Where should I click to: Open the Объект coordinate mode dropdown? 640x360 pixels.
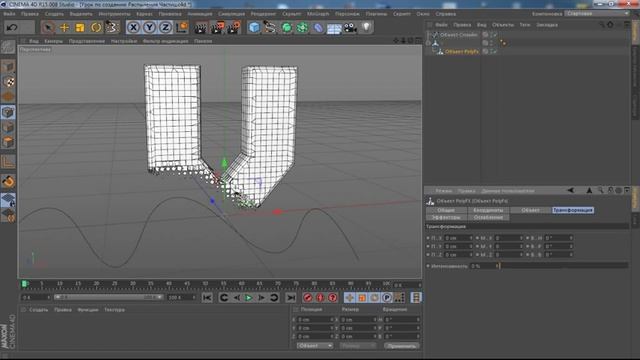[x=315, y=346]
